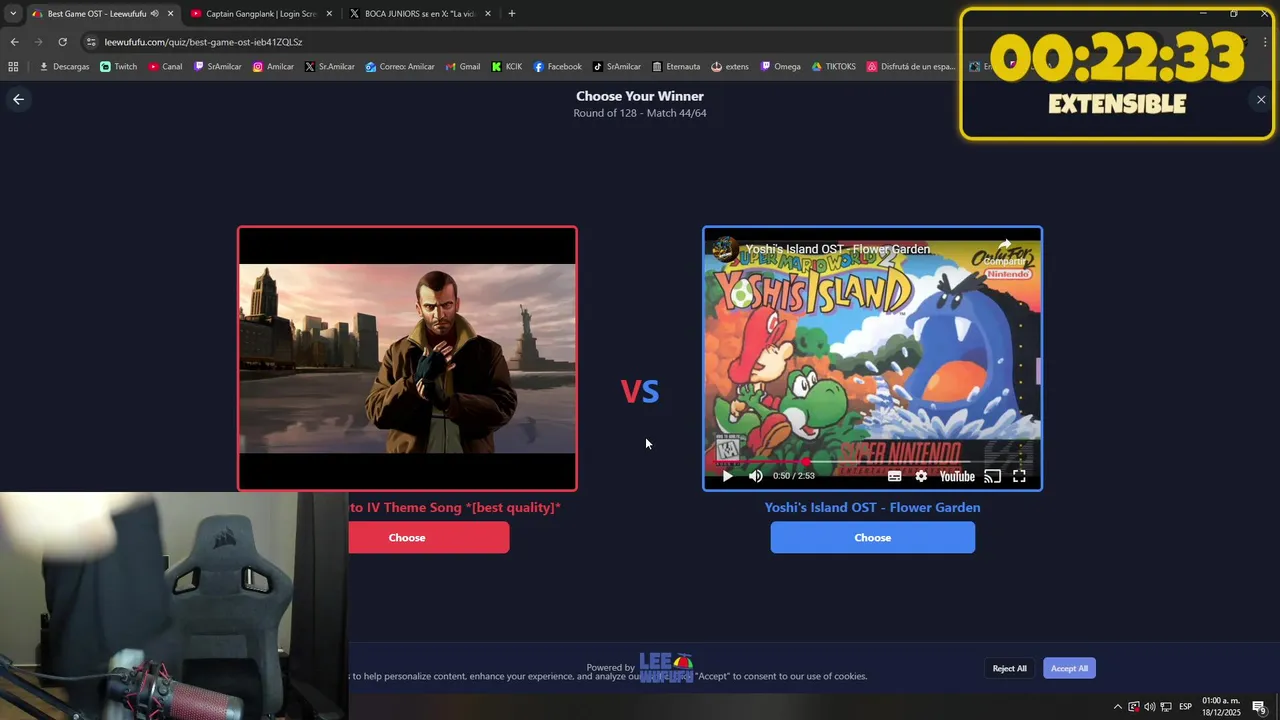Cast the video with the Cast icon
1280x720 pixels.
992,476
